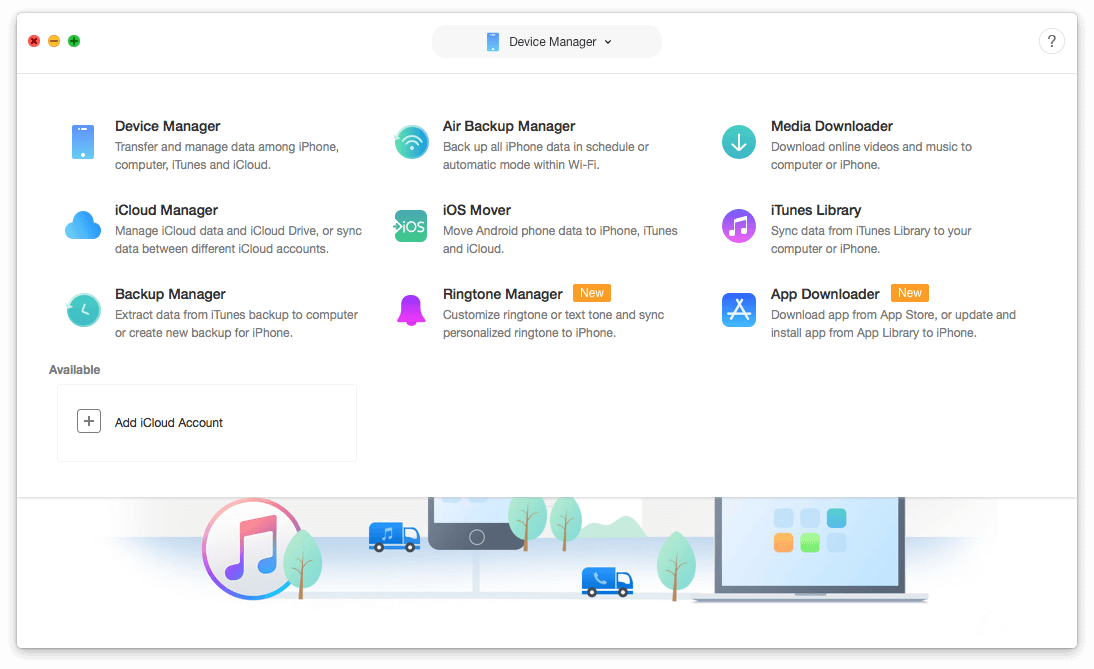Click the Device Manager phone icon in the grid
This screenshot has height=669, width=1094.
click(82, 142)
